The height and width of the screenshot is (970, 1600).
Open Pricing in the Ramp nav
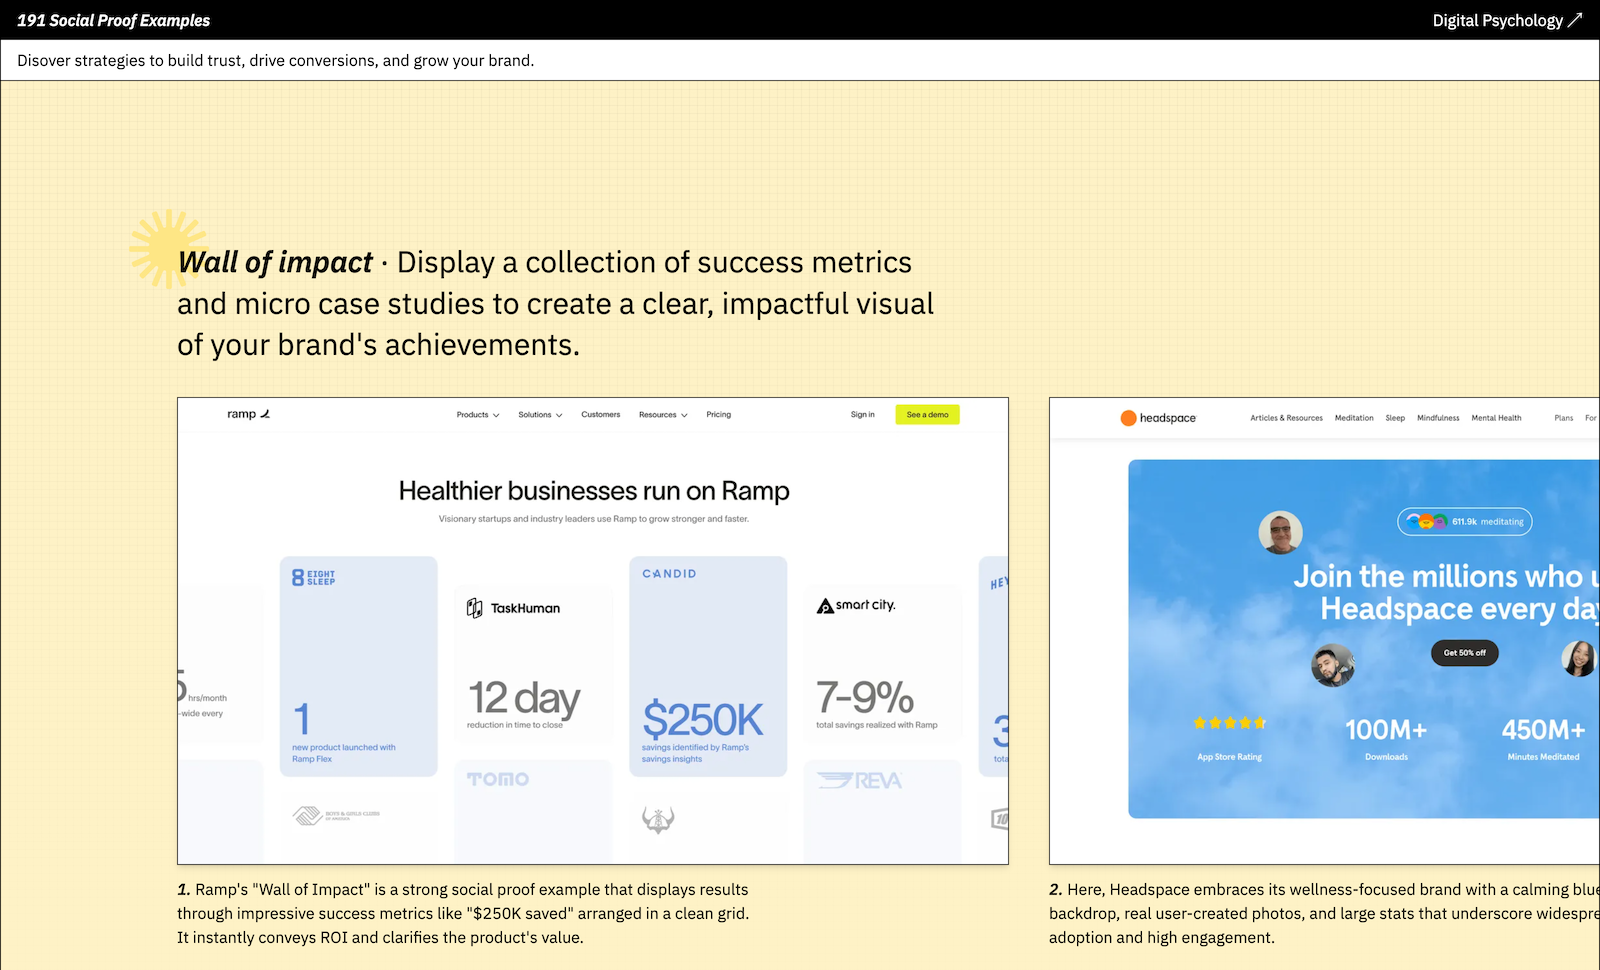[x=719, y=414]
